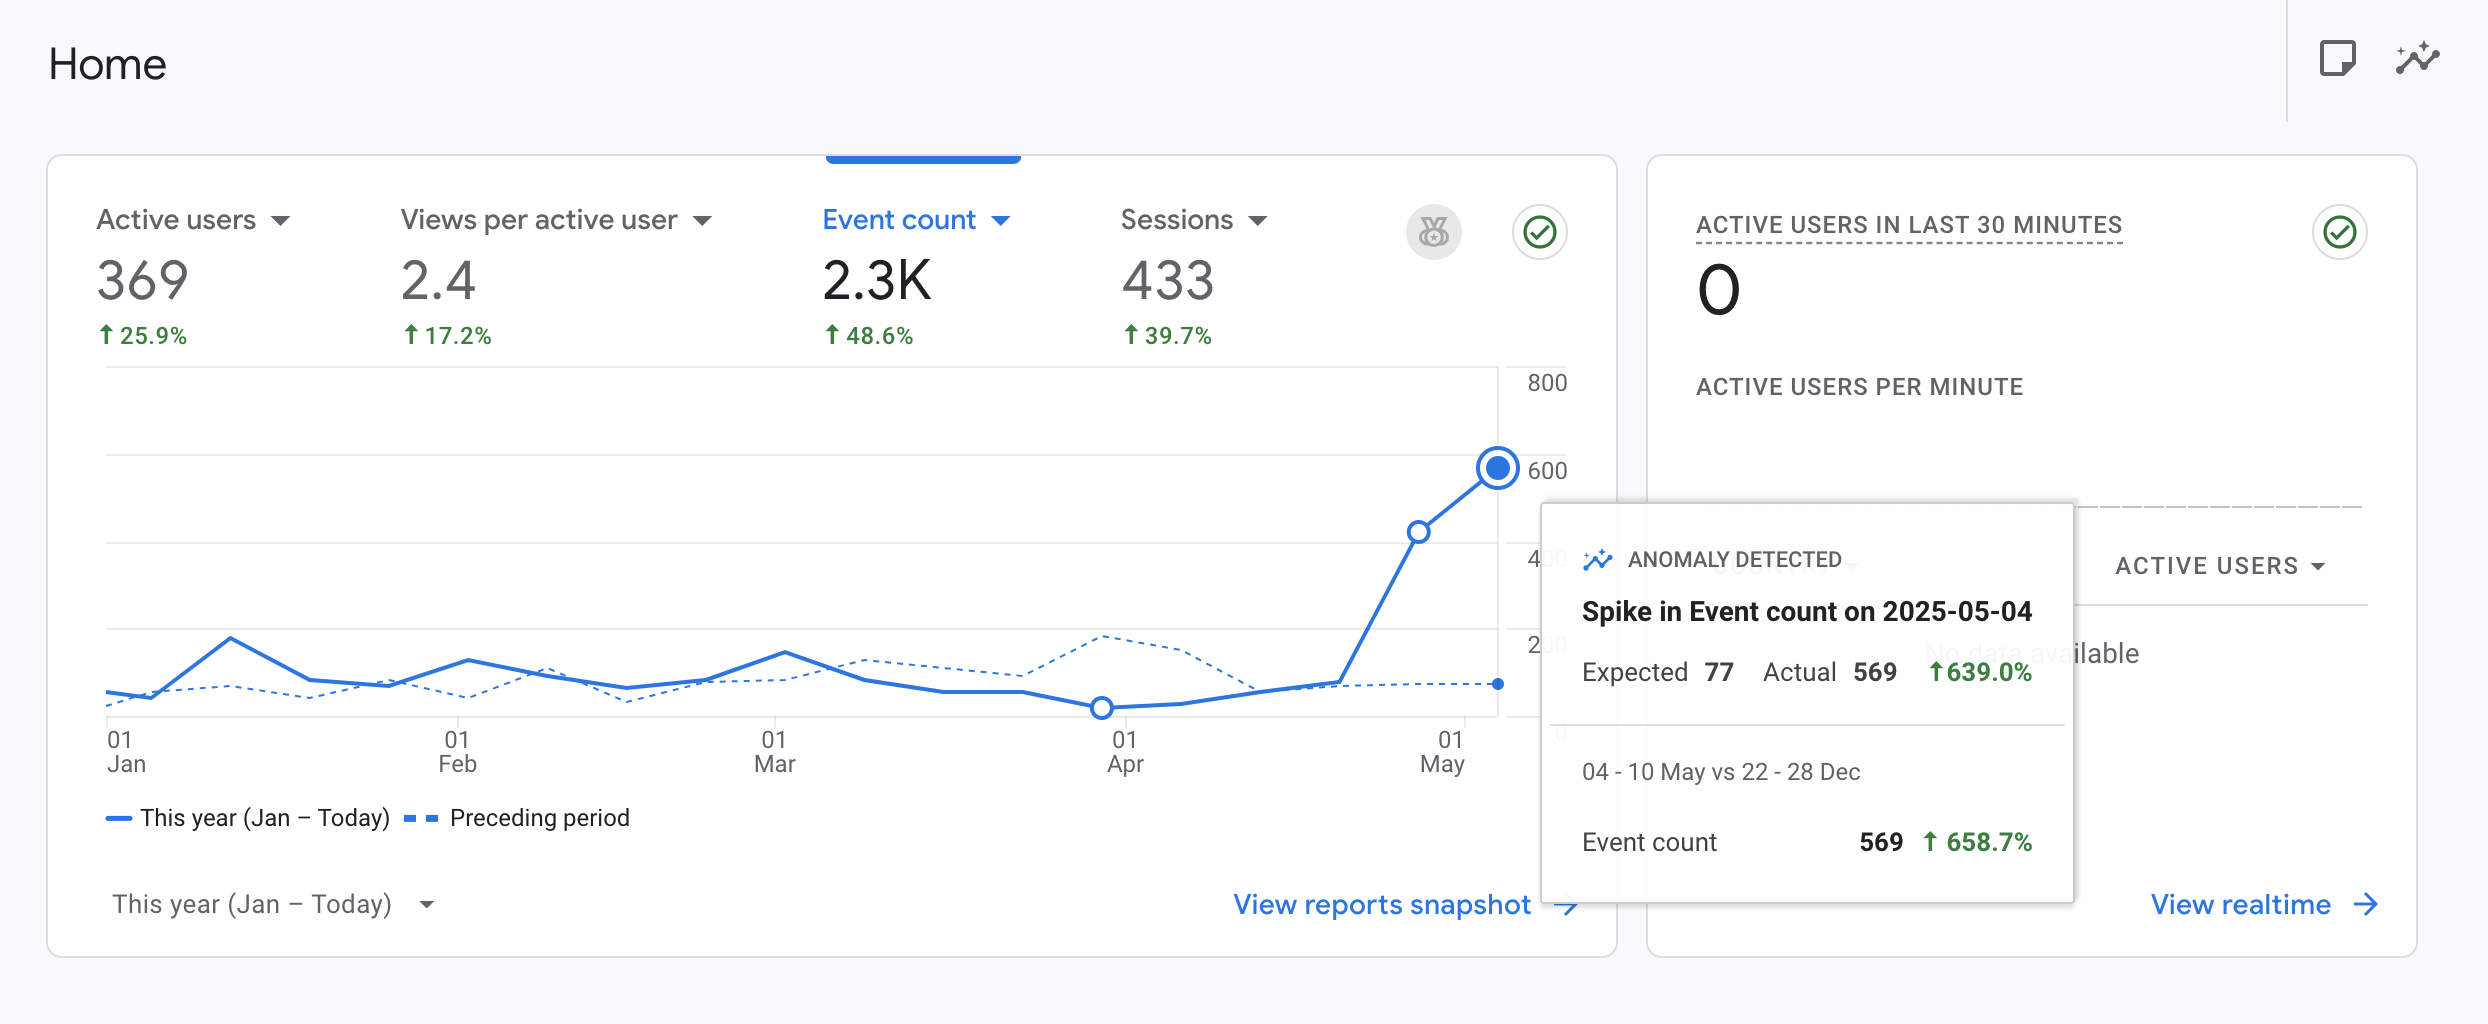Click the green data quality checkmark beside Sessions

point(1539,232)
